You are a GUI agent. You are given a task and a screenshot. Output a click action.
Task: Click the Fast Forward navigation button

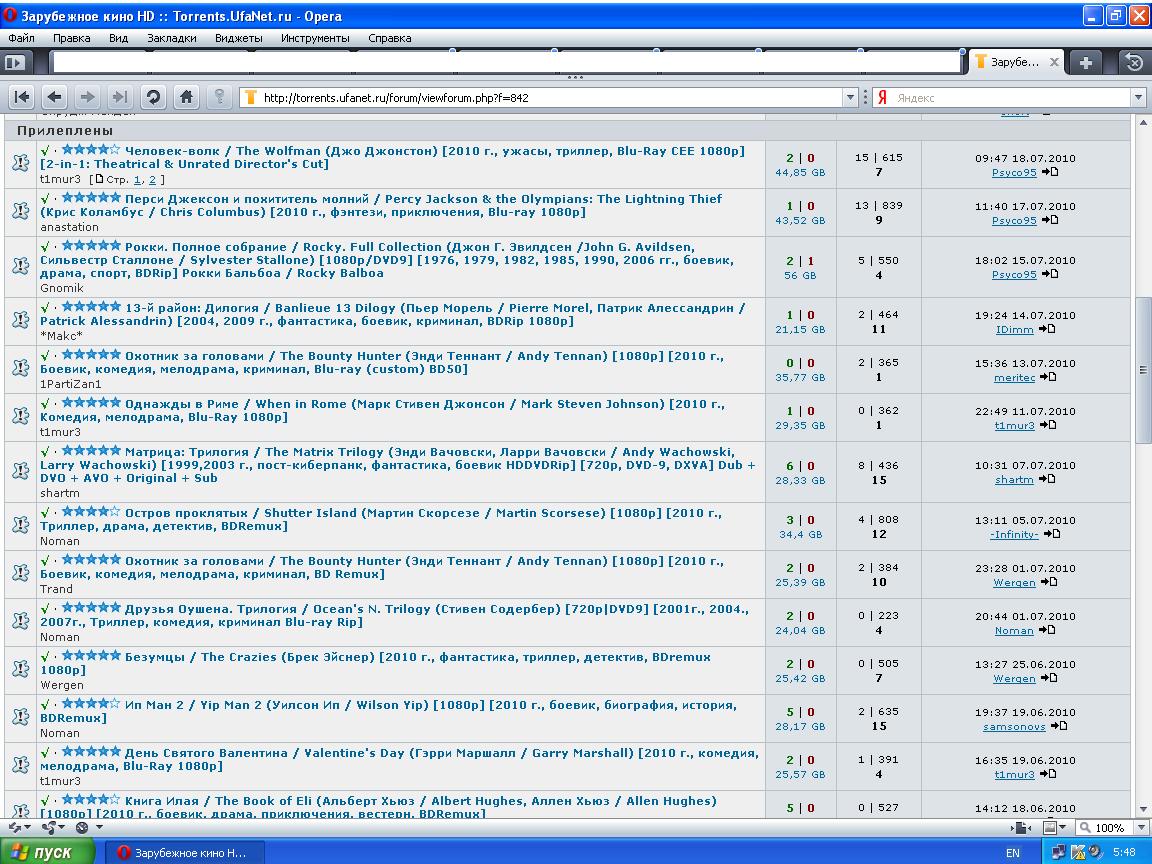[x=120, y=97]
